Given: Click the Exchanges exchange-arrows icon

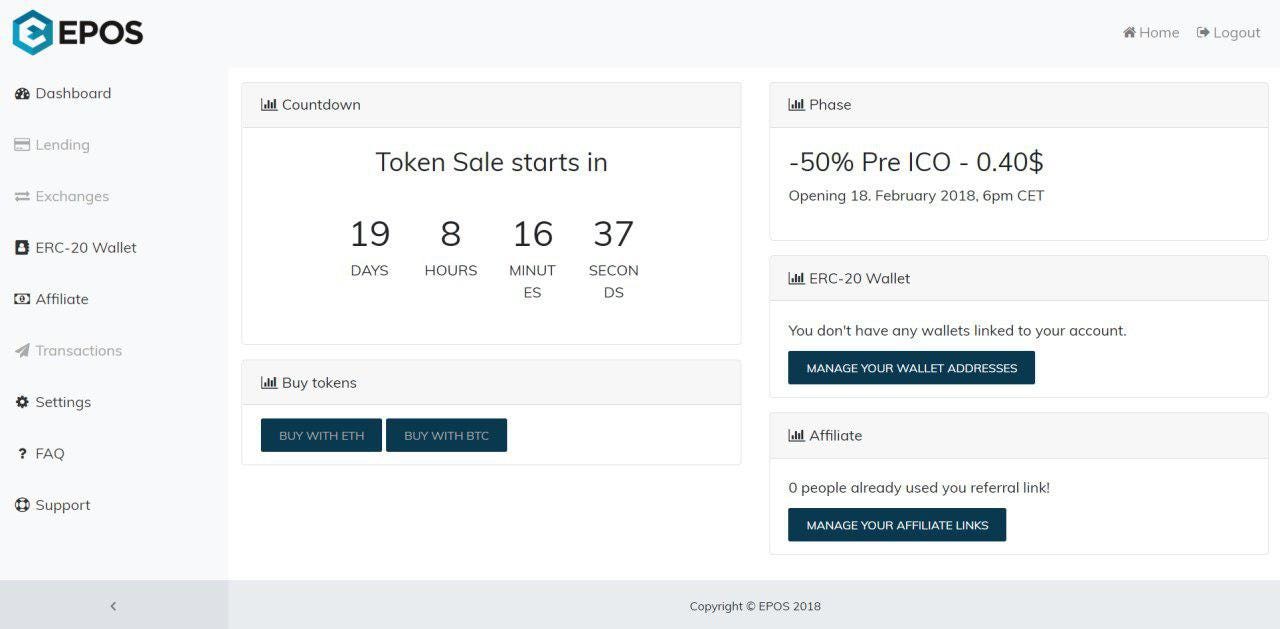Looking at the screenshot, I should point(22,196).
